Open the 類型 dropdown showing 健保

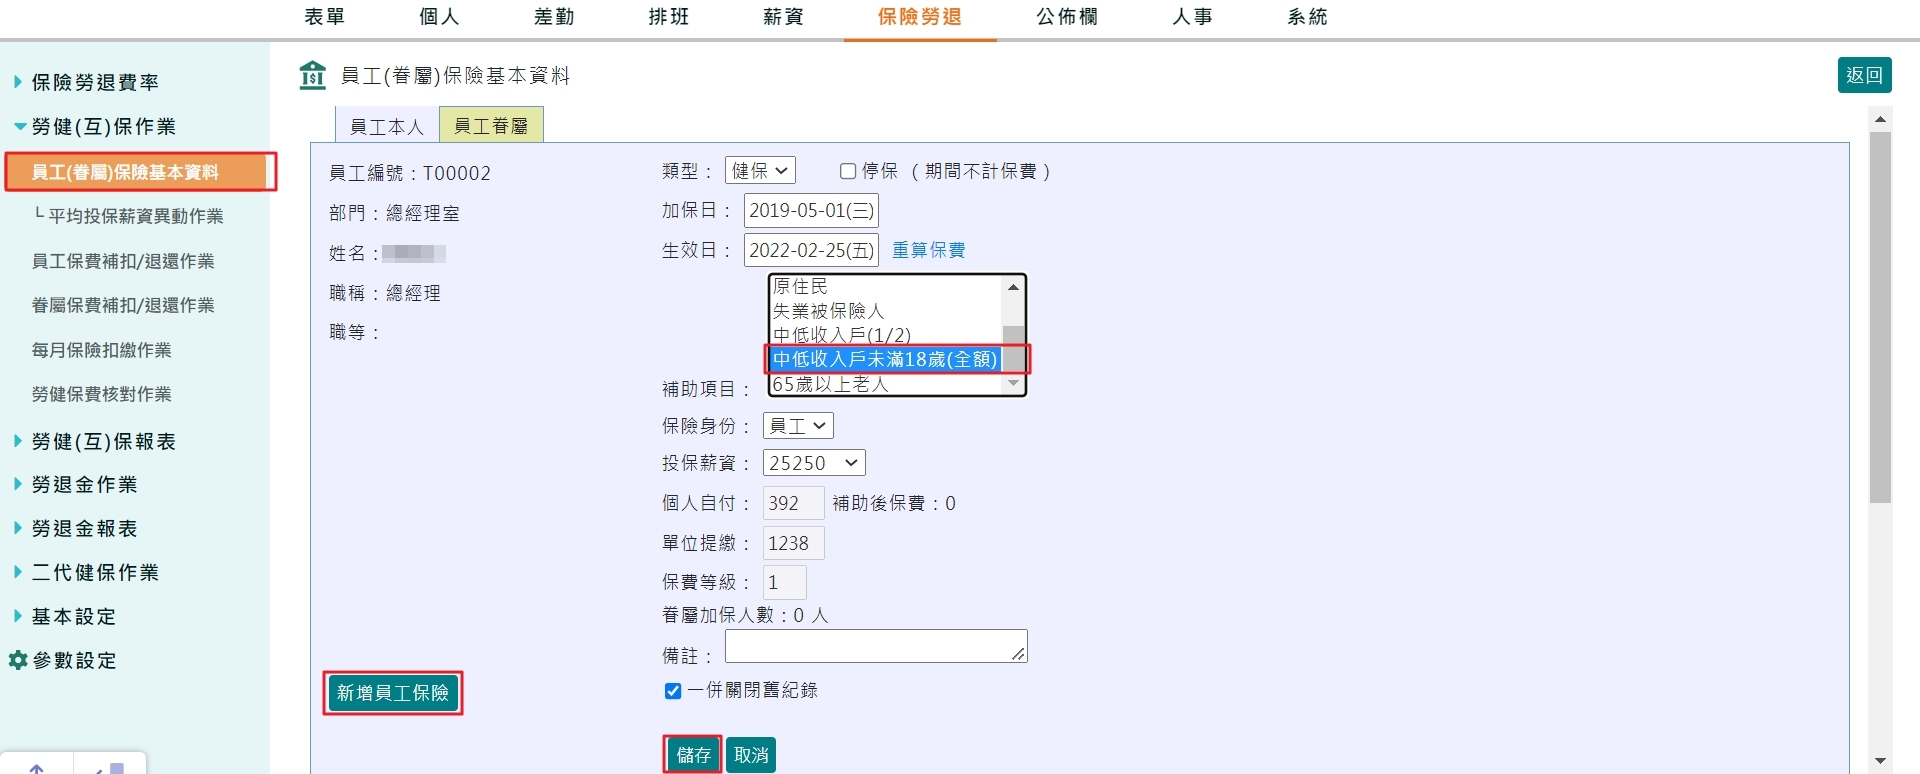pyautogui.click(x=760, y=171)
